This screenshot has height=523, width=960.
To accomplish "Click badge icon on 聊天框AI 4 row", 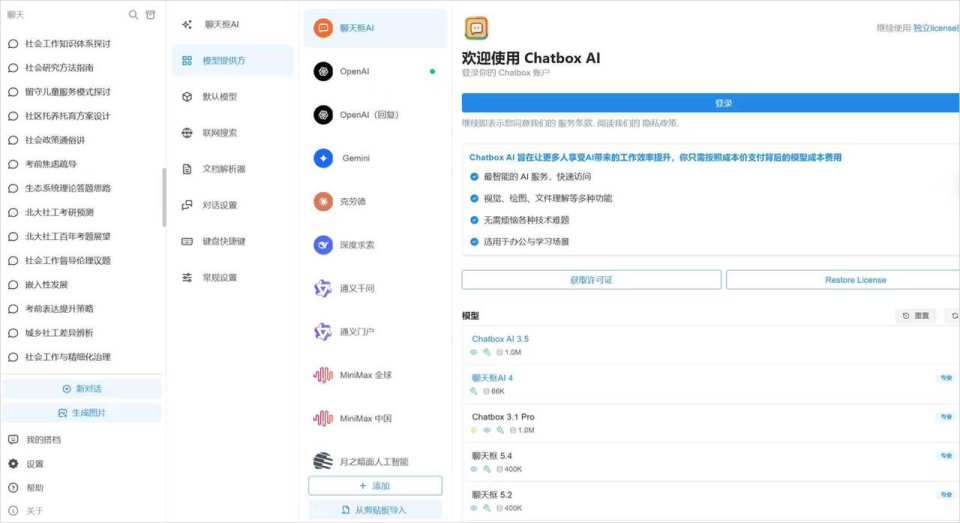I will click(x=947, y=378).
